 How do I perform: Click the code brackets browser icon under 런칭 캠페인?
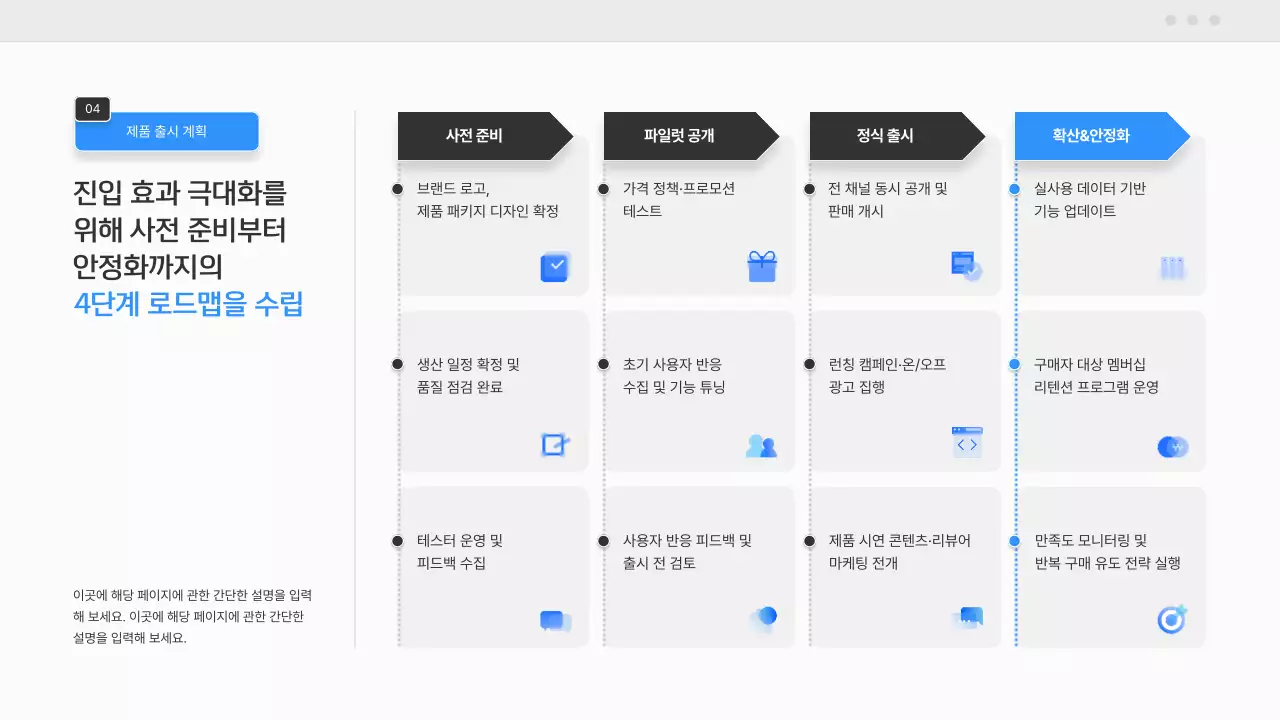coord(967,443)
